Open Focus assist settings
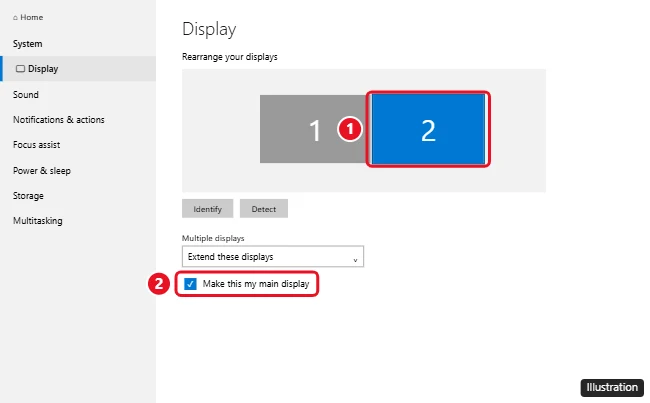The width and height of the screenshot is (650, 403). click(36, 145)
